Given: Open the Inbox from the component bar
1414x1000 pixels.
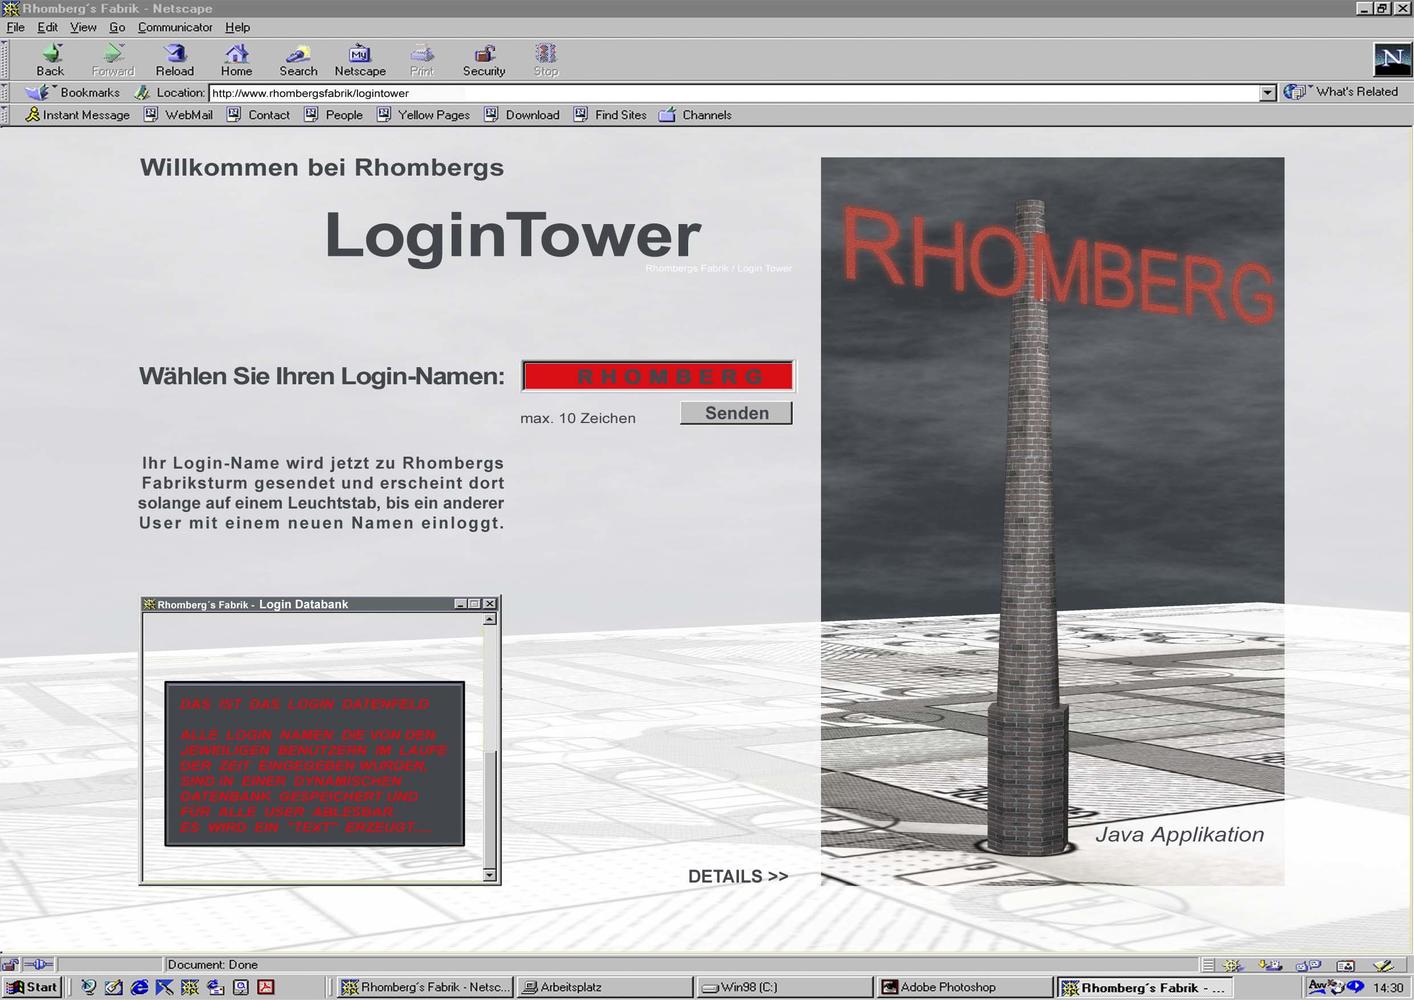Looking at the screenshot, I should coord(1270,965).
